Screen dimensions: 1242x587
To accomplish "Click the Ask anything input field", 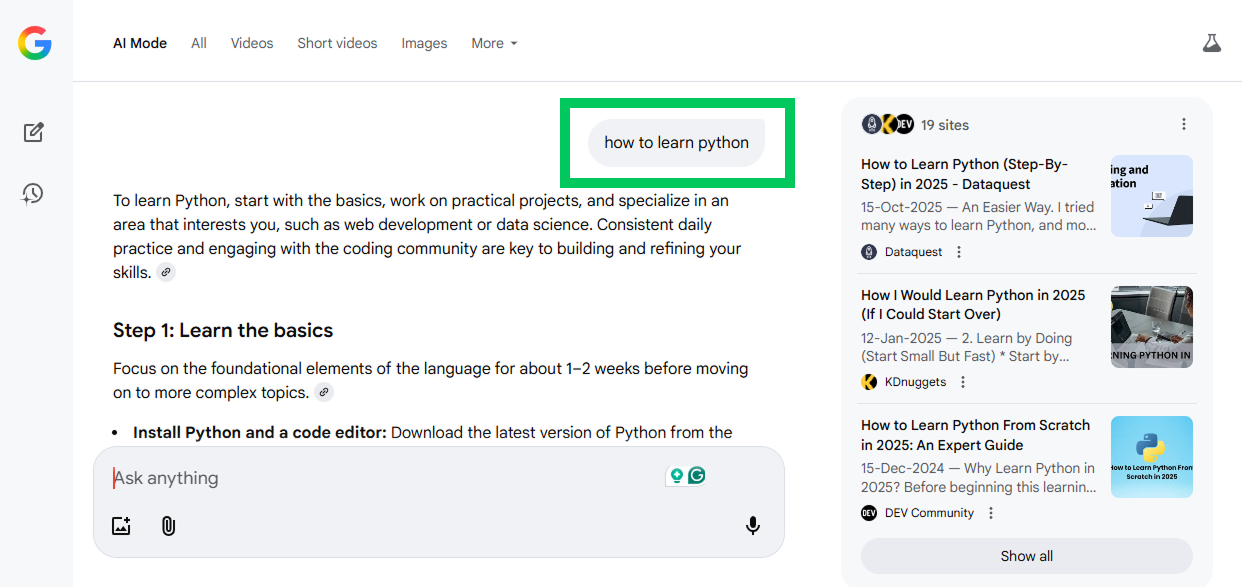I will 380,478.
